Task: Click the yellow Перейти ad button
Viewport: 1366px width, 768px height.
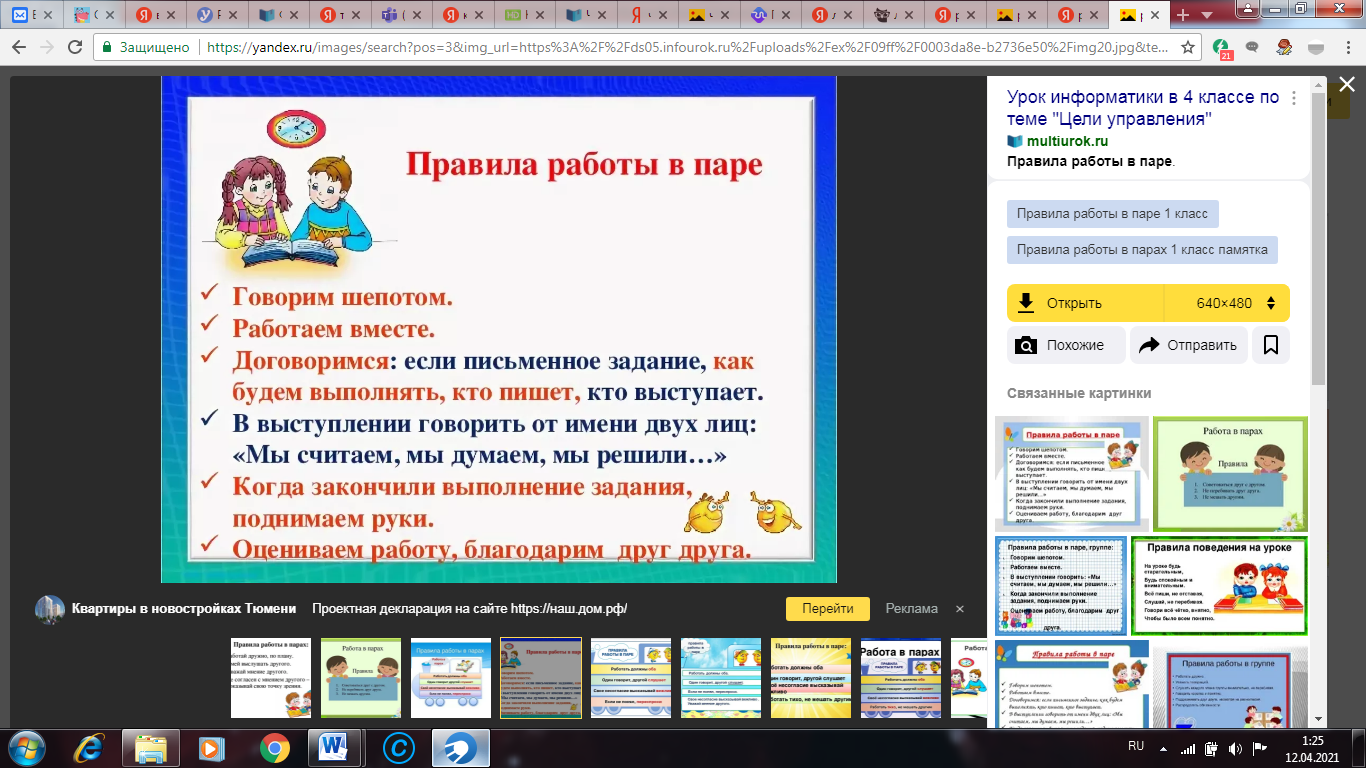Action: [x=826, y=608]
